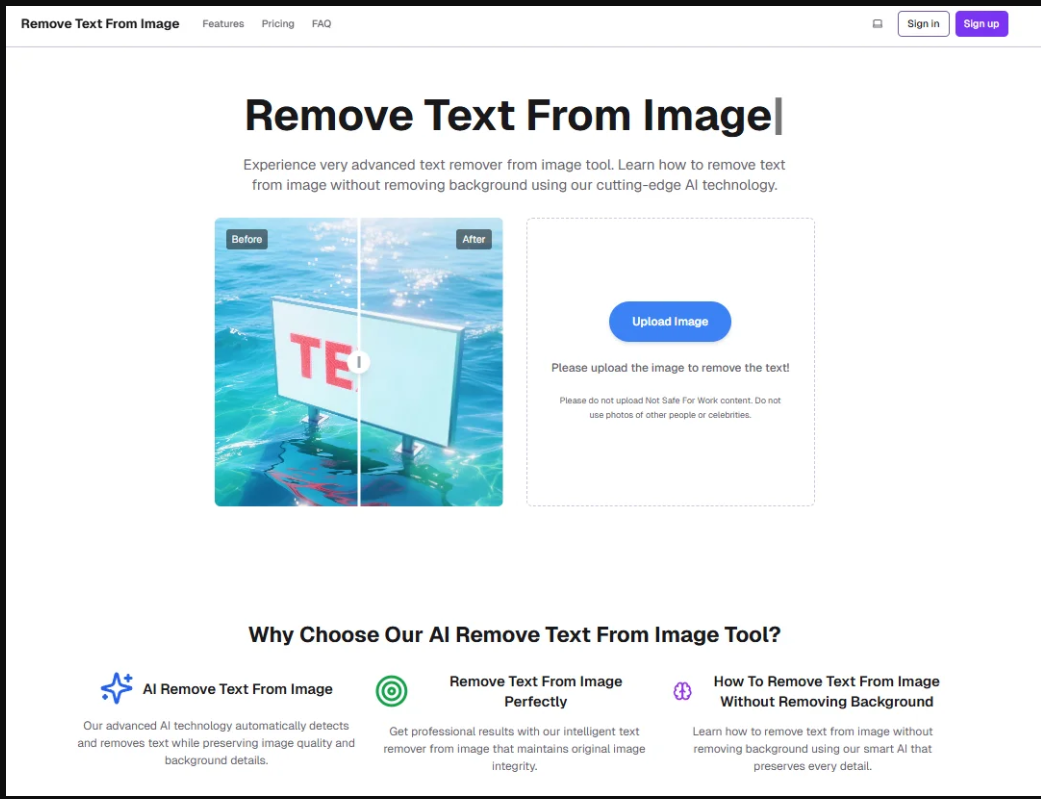Open the Features nav item
The image size is (1041, 799).
223,24
